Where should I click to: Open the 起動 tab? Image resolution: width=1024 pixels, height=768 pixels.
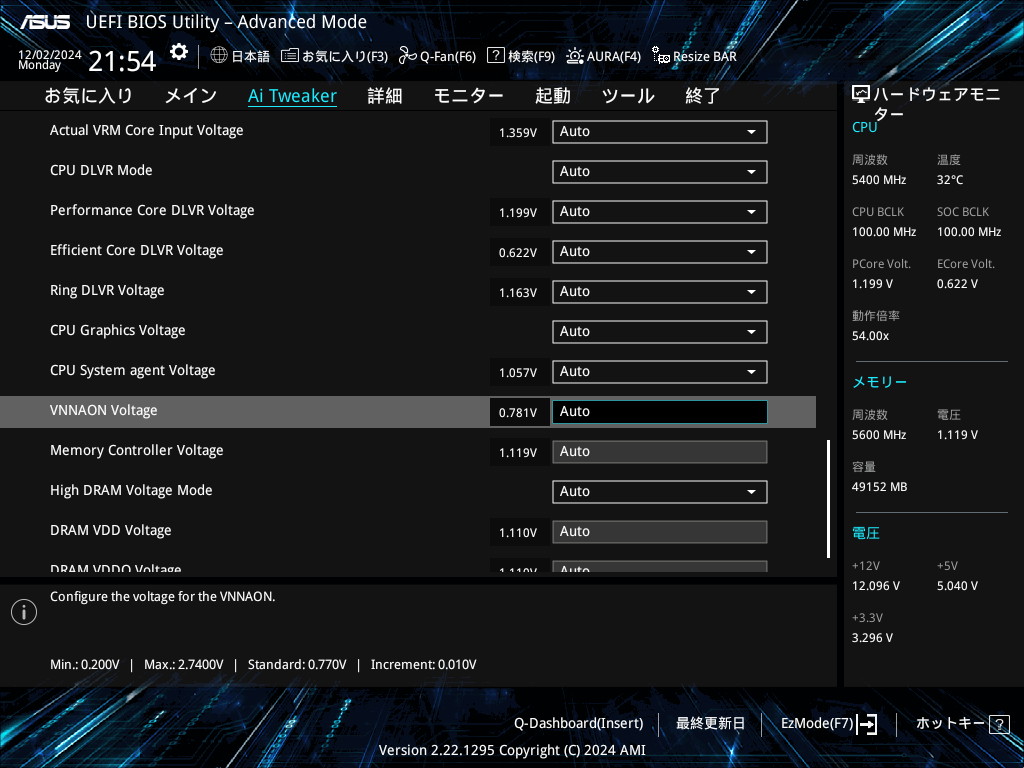pos(552,96)
